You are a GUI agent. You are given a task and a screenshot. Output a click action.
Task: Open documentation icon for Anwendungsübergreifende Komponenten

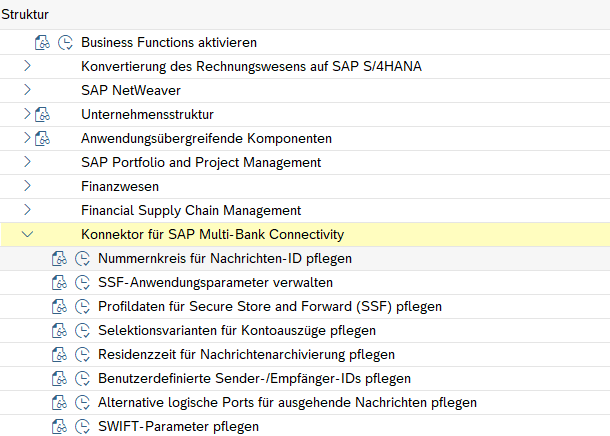tap(42, 139)
